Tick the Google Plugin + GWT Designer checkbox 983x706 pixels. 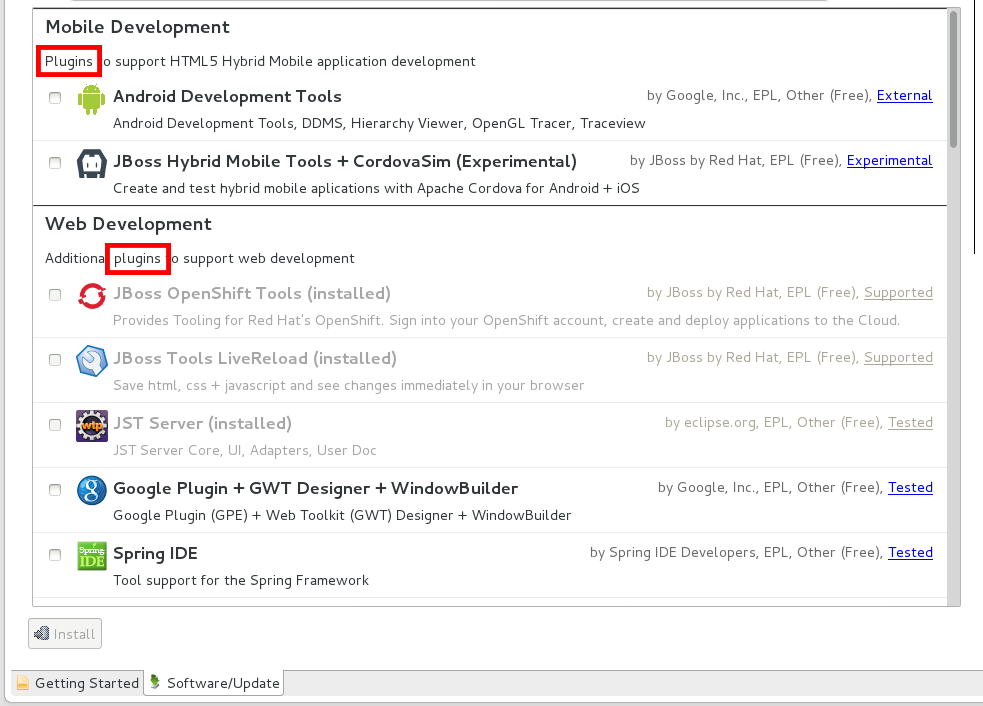pyautogui.click(x=55, y=490)
